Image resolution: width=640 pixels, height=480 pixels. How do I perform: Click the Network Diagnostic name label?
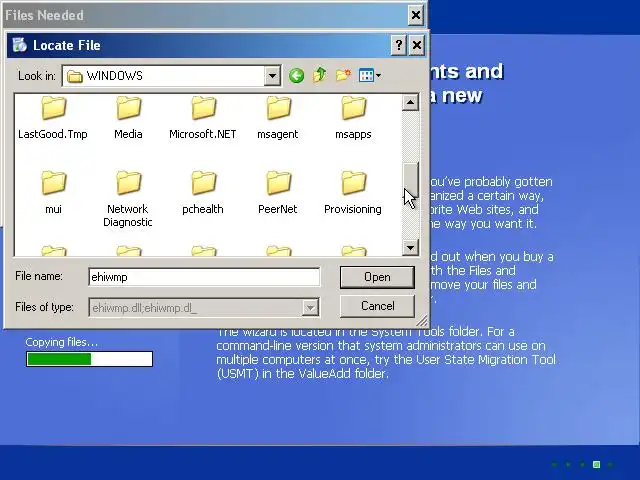pos(128,216)
